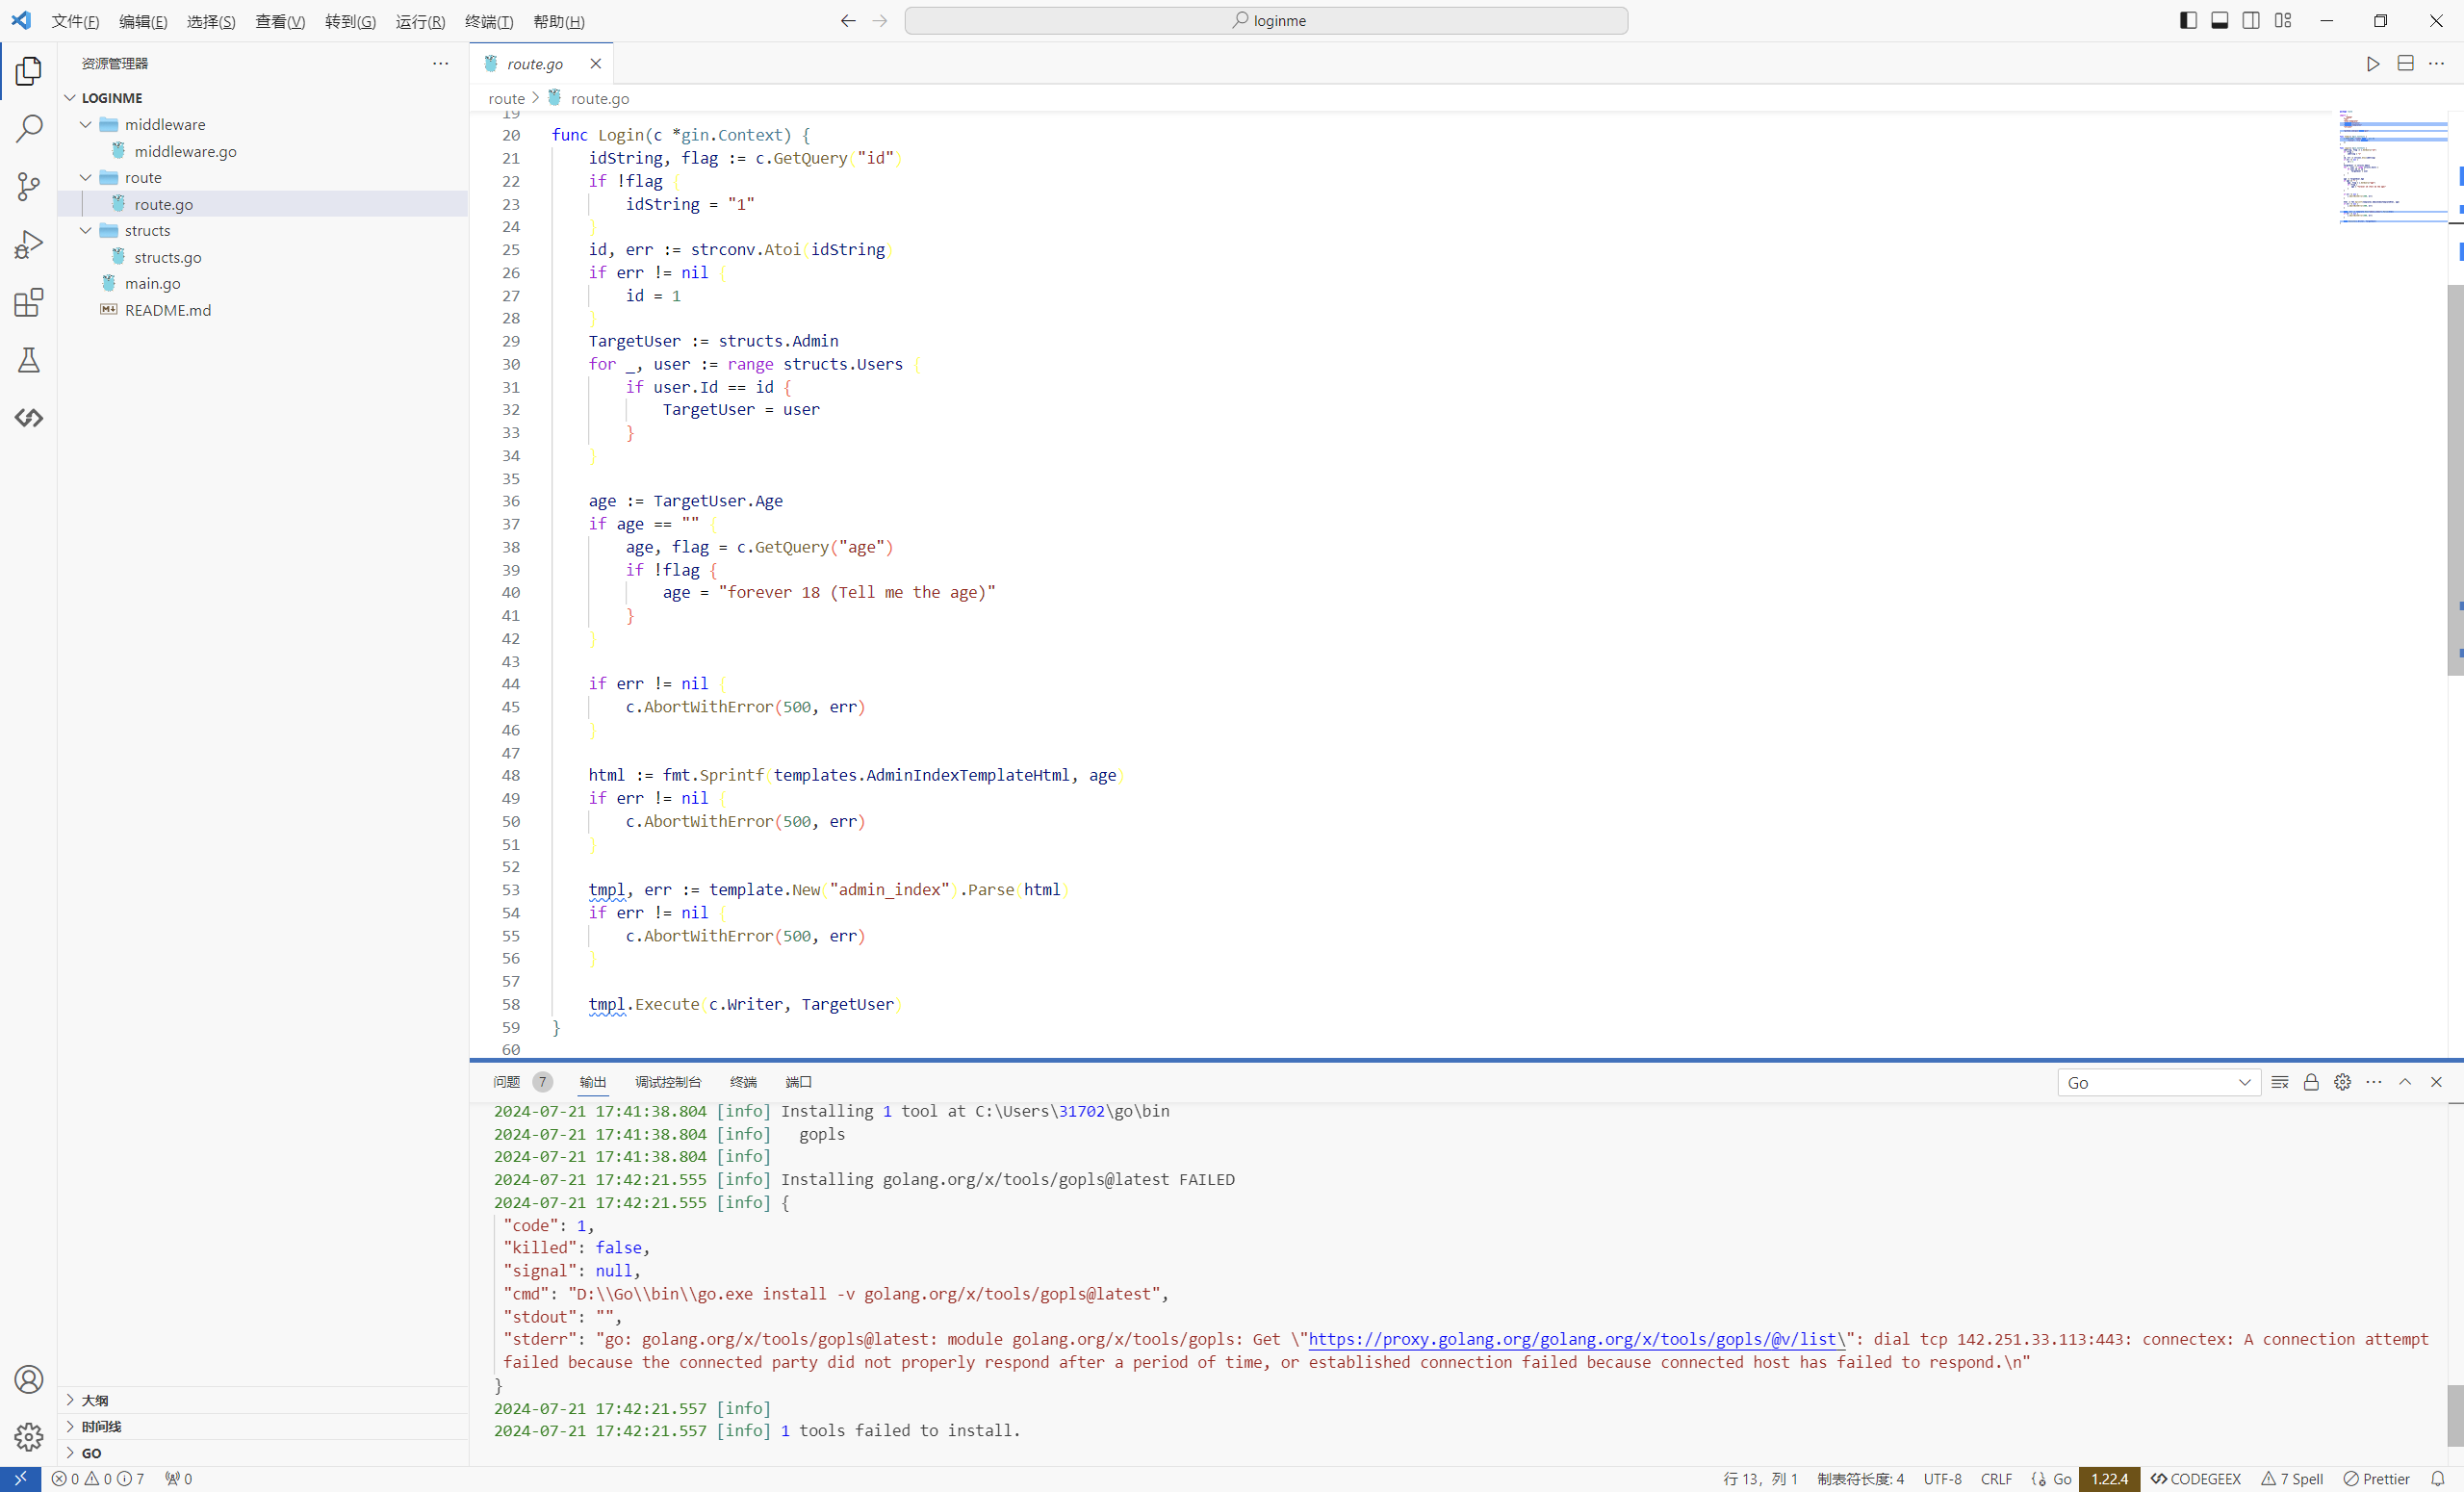Open Run and Debug view
2464x1492 pixels.
(29, 244)
